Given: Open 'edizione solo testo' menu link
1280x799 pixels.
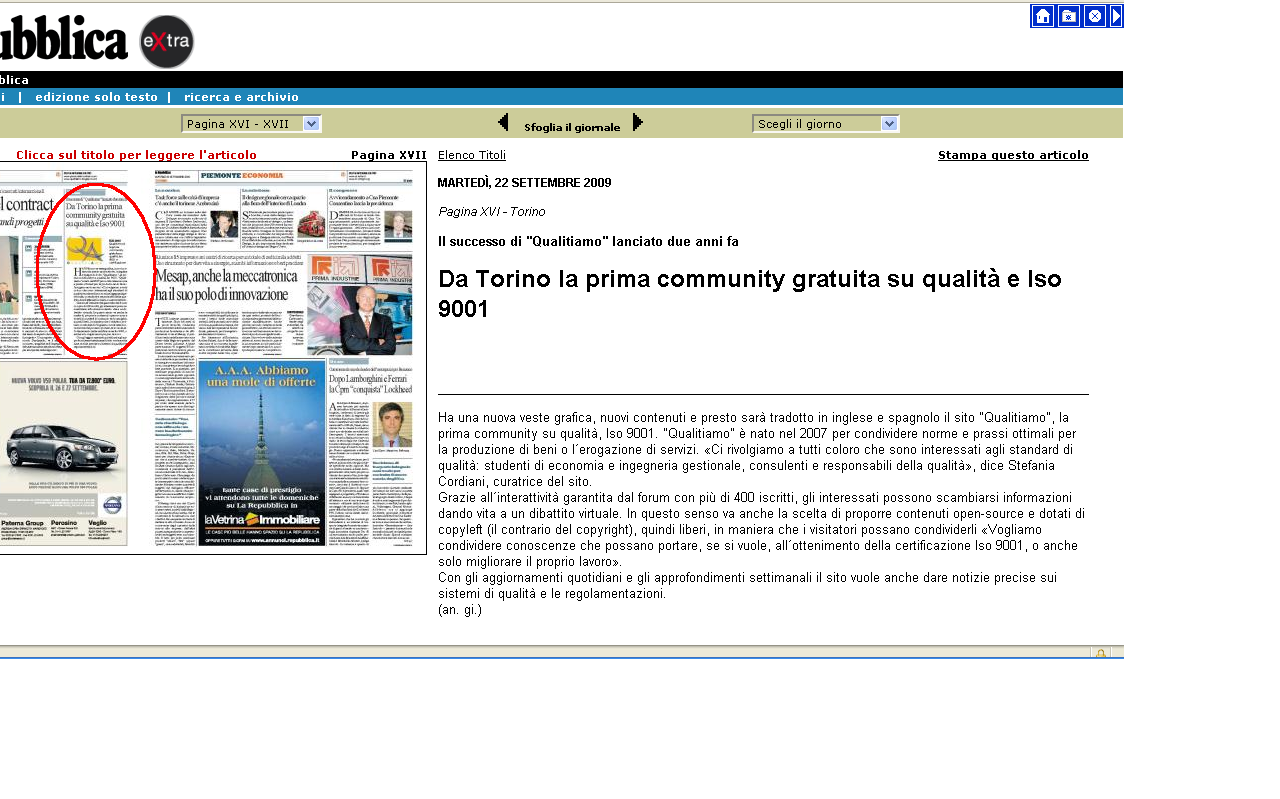Looking at the screenshot, I should [x=96, y=97].
